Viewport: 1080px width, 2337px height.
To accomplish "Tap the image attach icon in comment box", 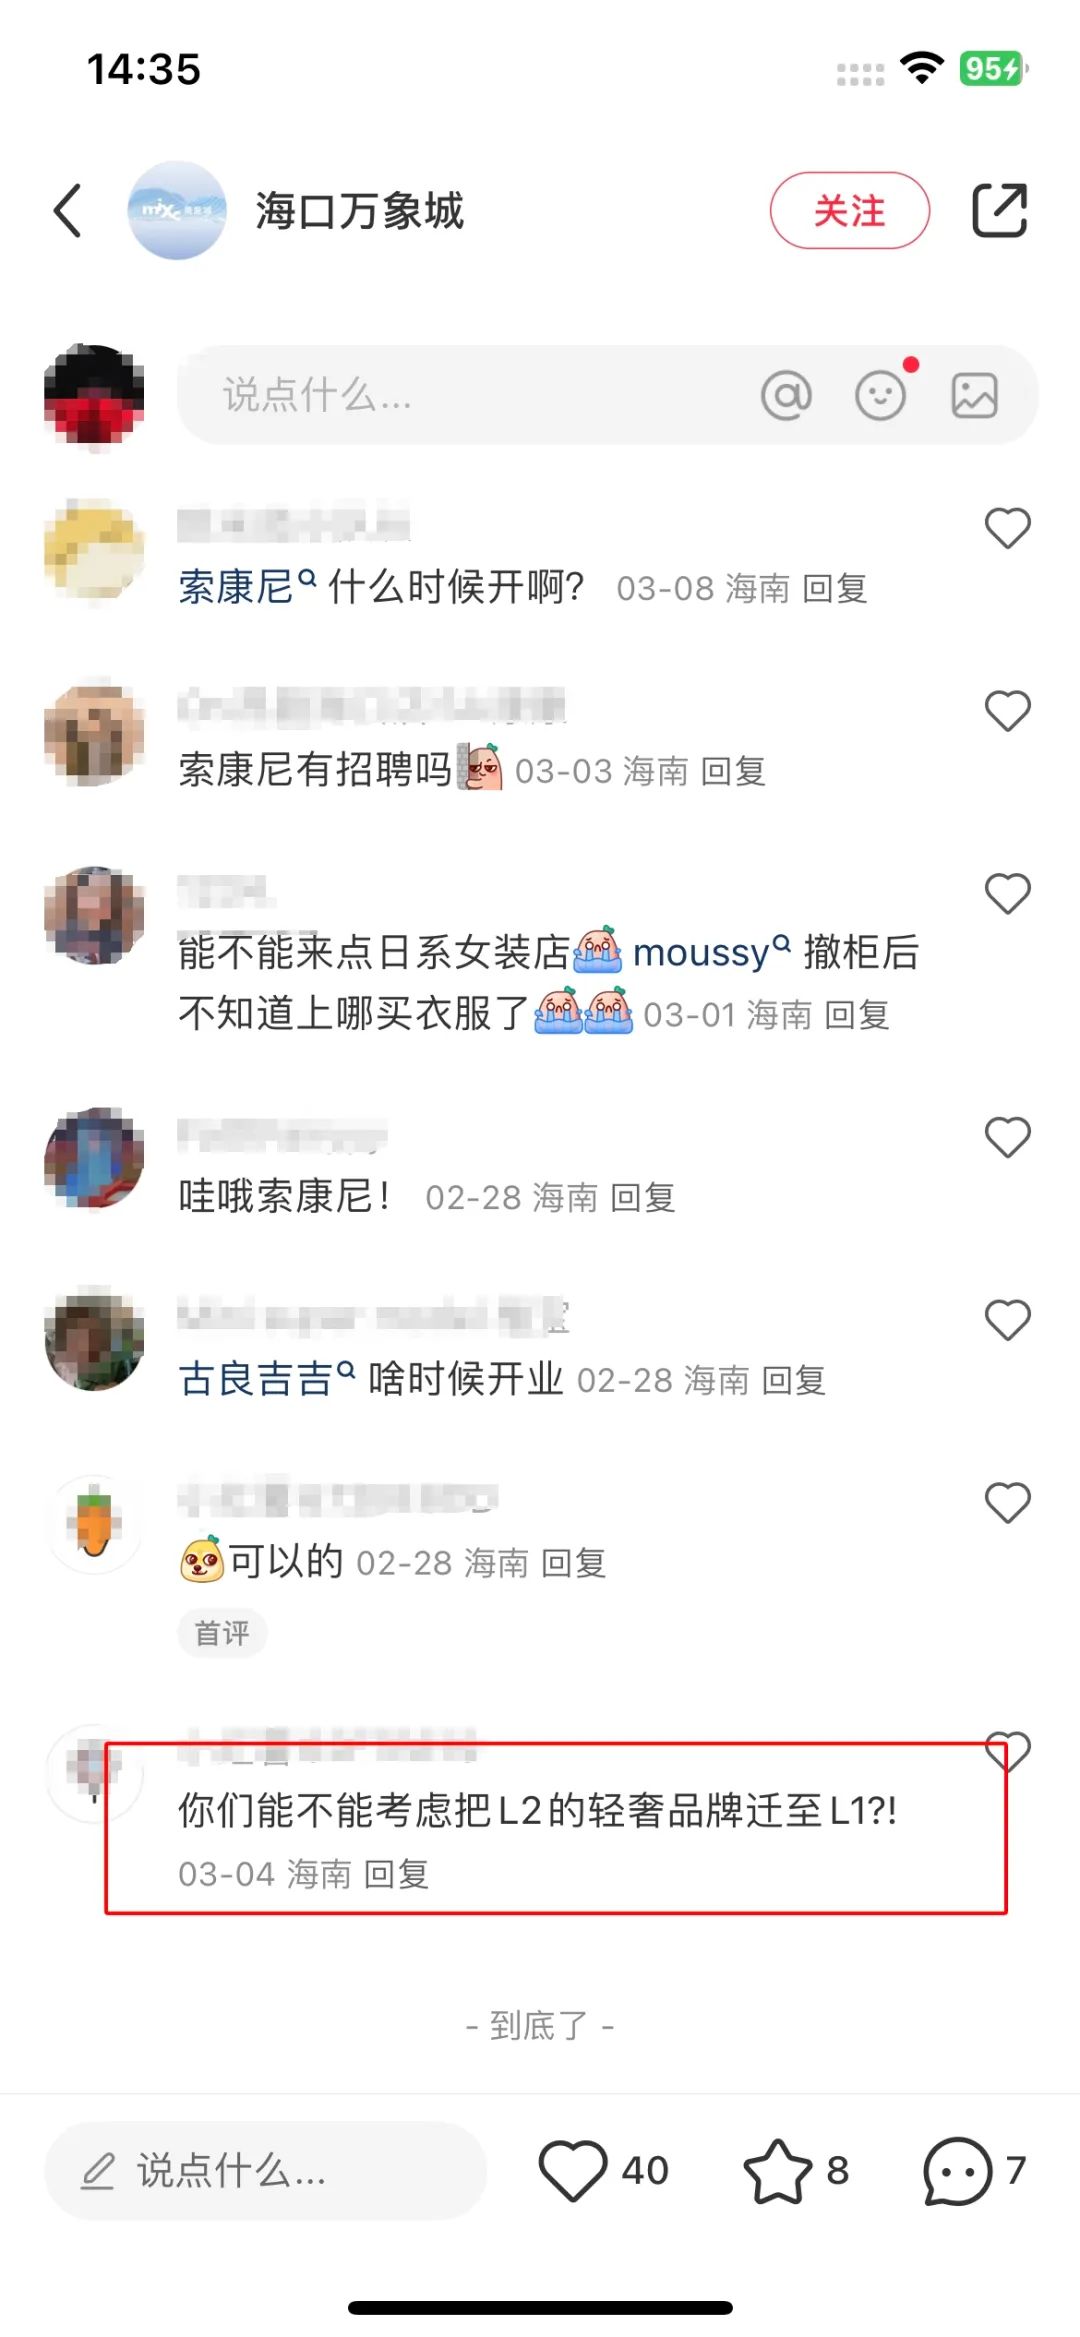I will click(974, 395).
